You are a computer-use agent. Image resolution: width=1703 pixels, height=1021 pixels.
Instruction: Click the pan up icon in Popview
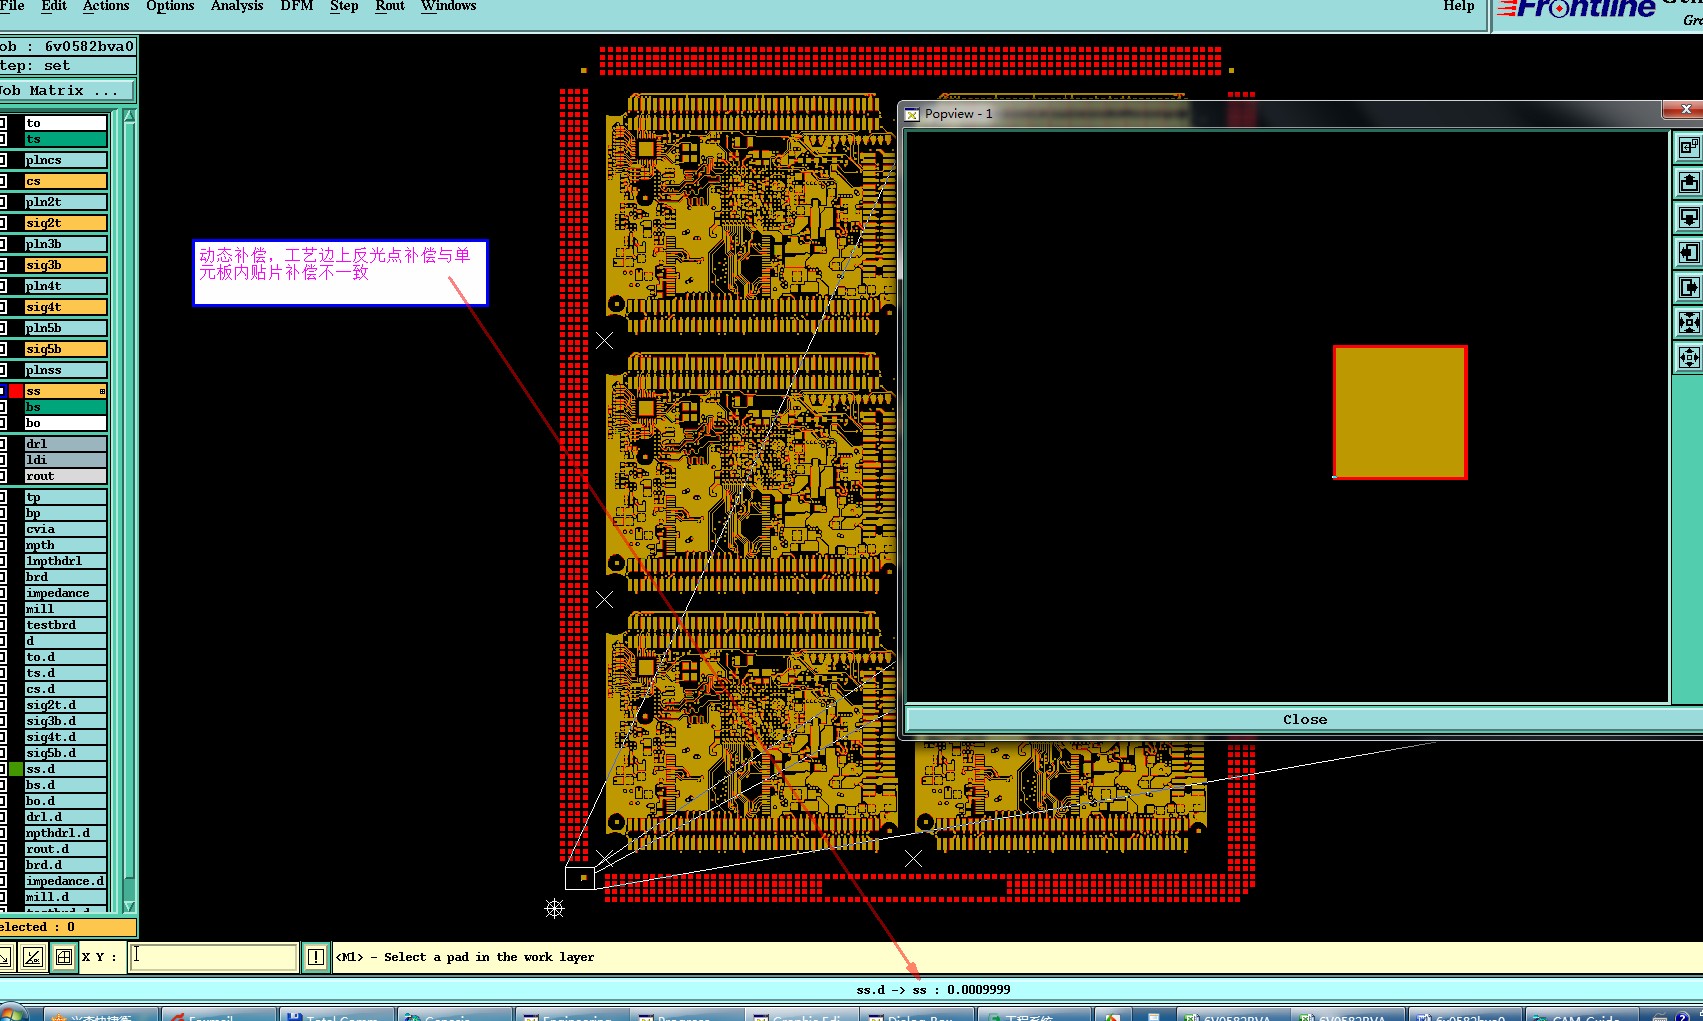[1688, 182]
